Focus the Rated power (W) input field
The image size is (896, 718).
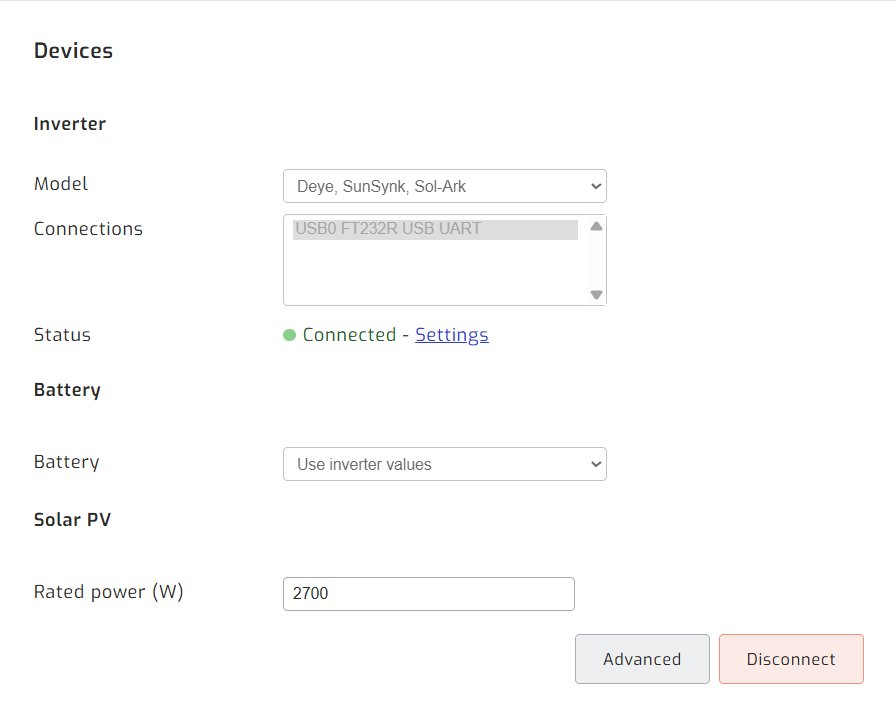[x=428, y=593]
